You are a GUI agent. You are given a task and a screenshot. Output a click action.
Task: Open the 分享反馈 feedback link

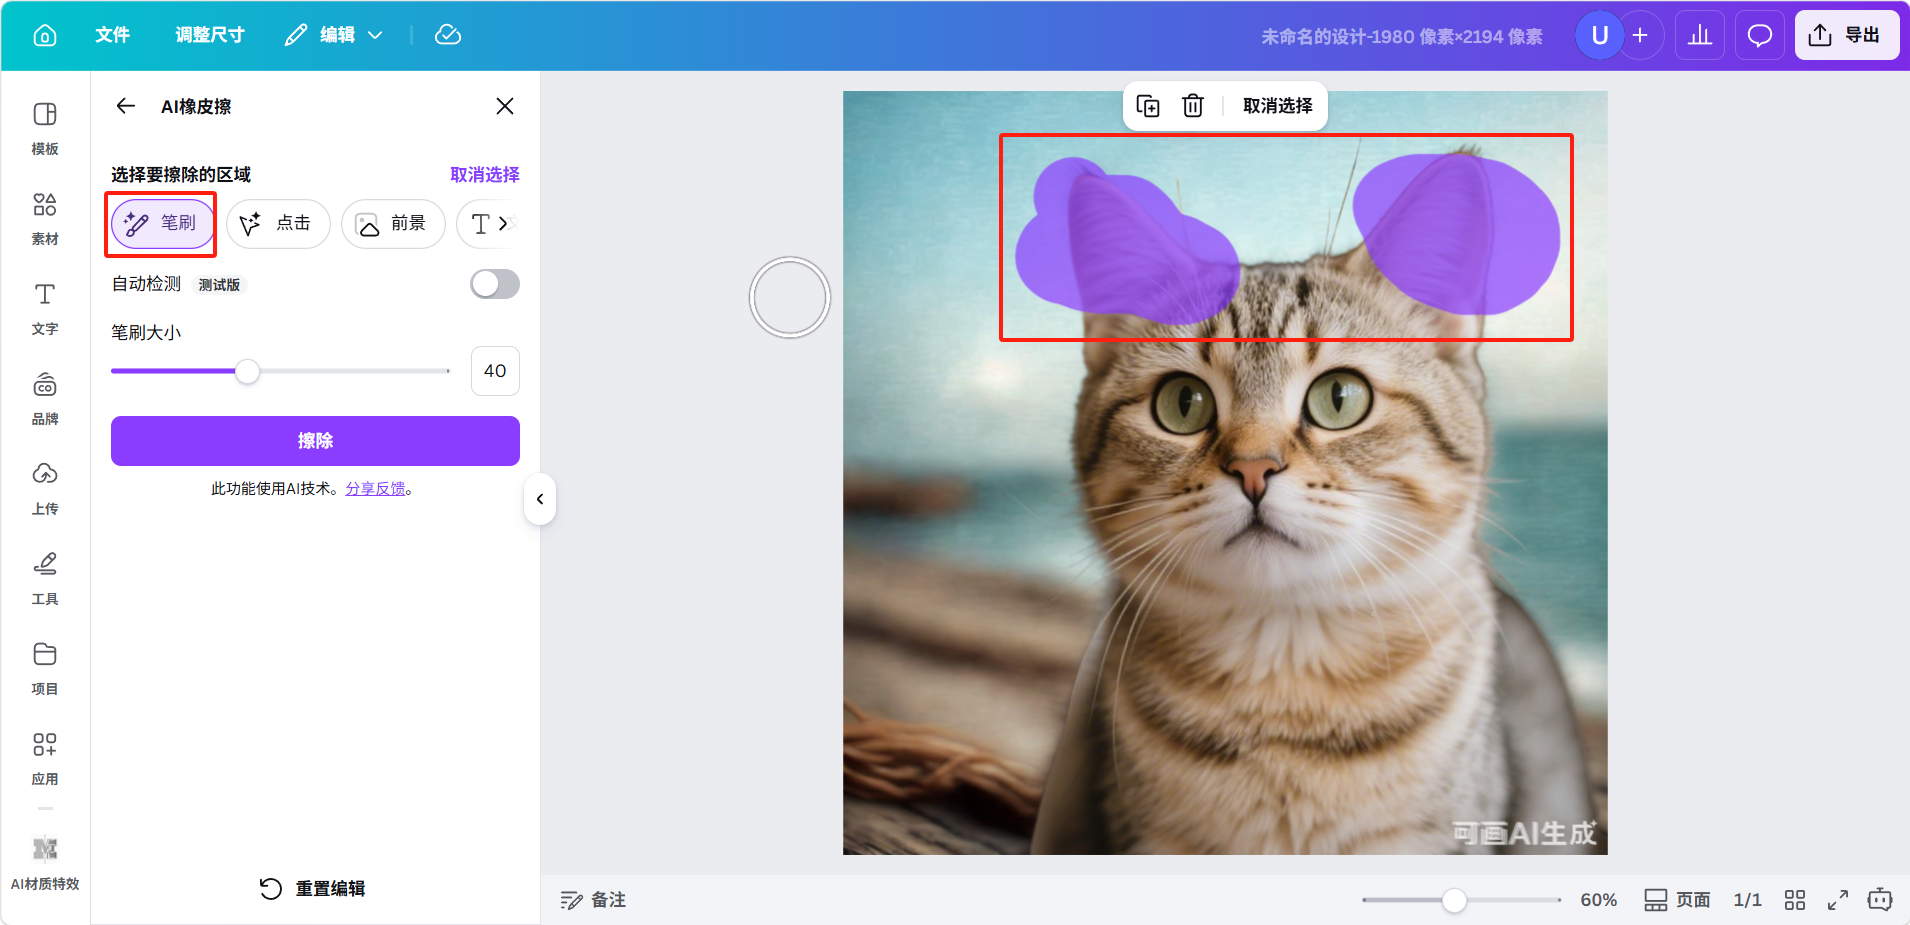376,489
